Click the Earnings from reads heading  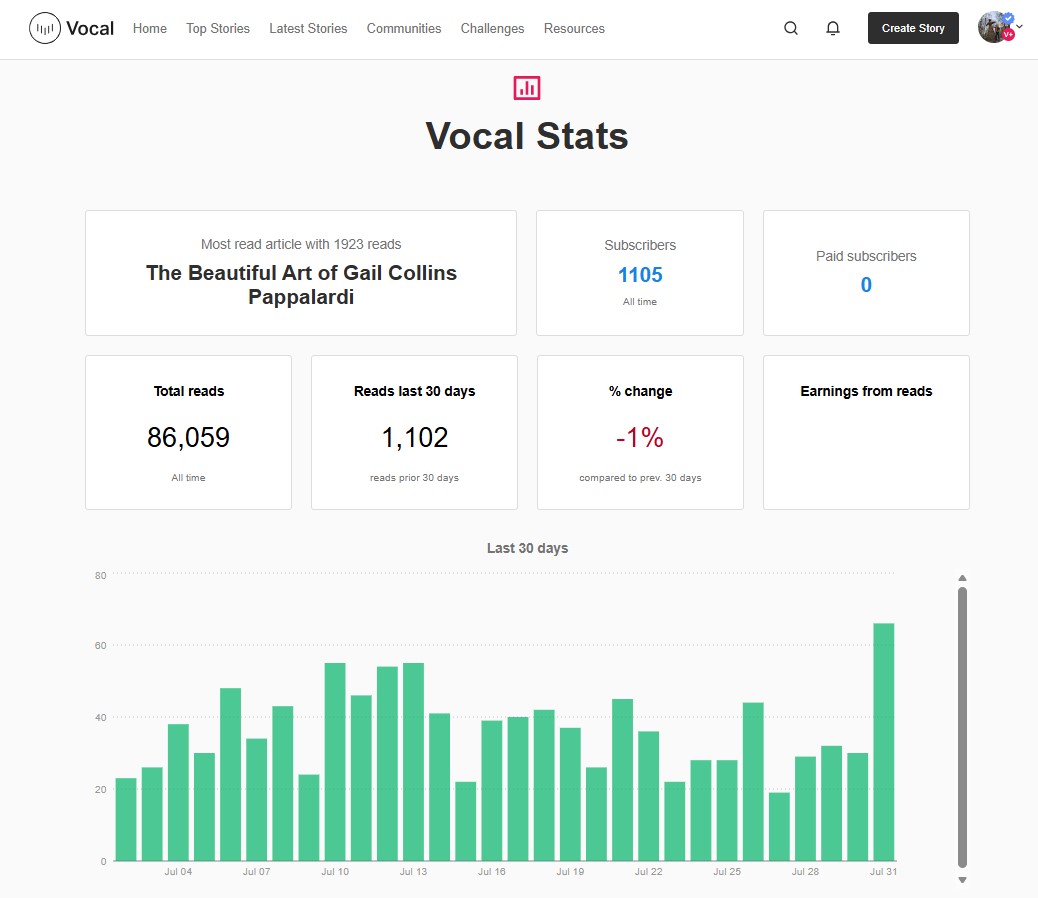point(866,391)
